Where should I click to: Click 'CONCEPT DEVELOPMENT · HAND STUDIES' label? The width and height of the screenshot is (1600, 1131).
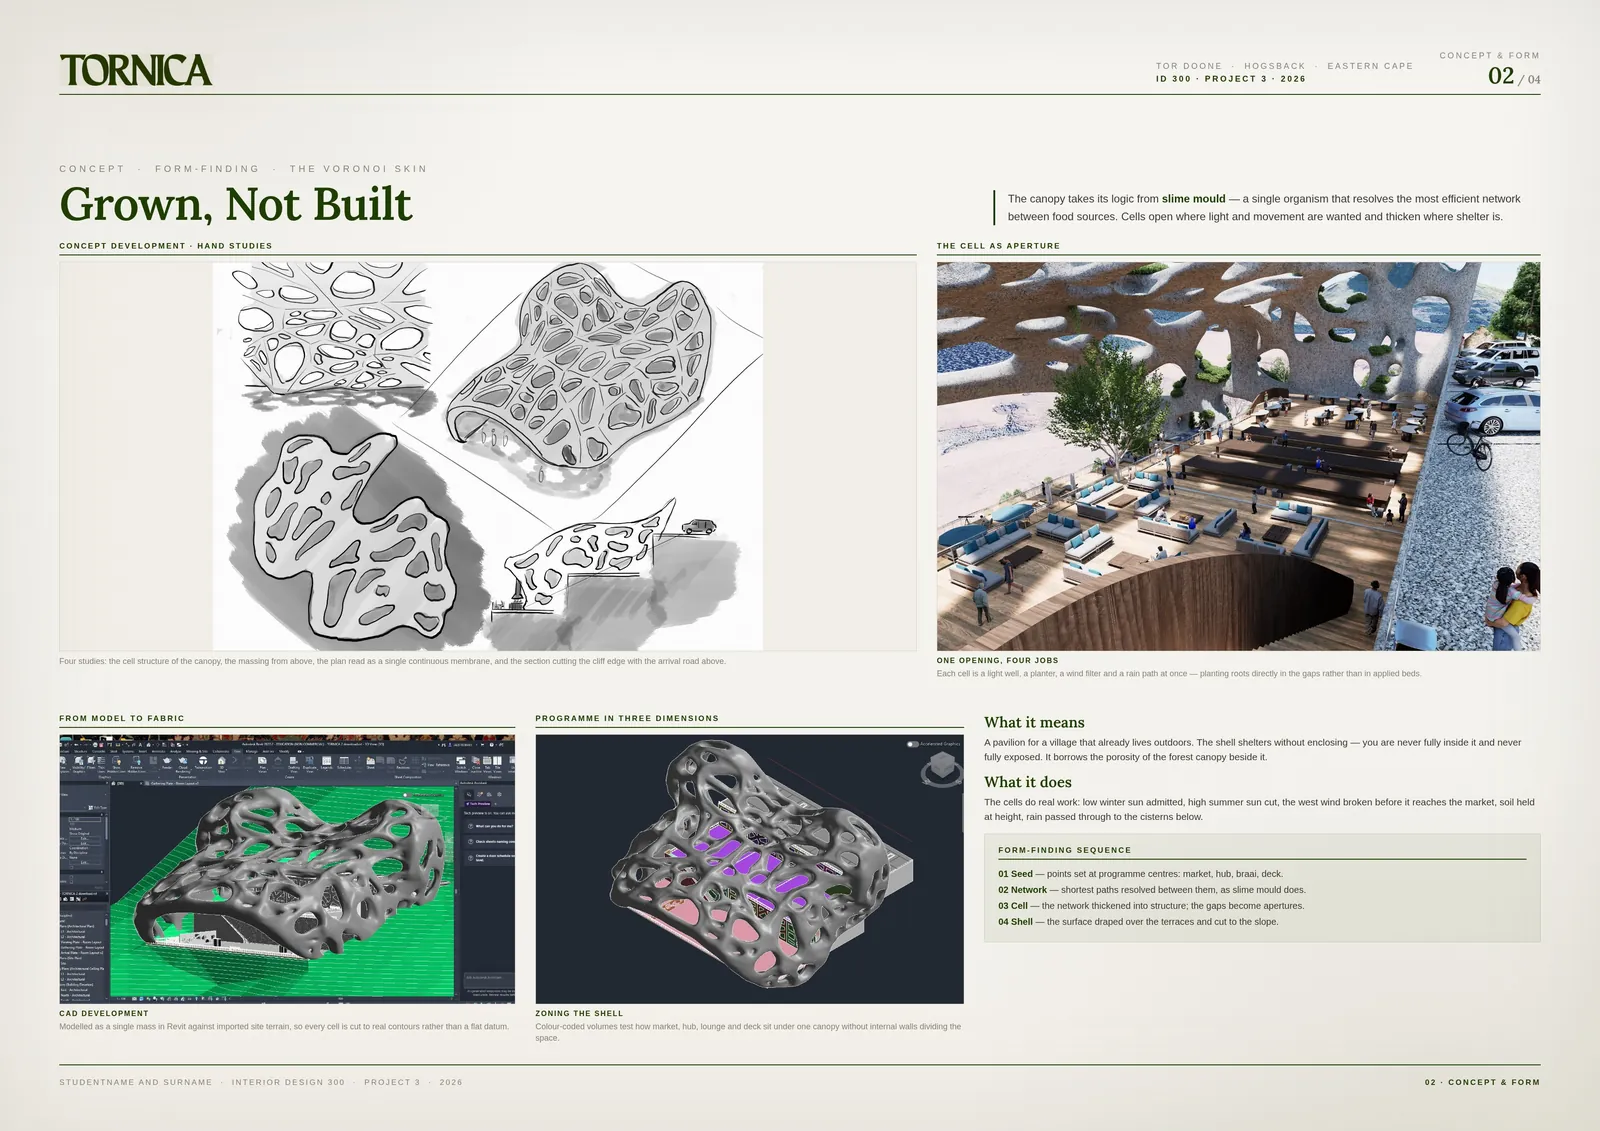click(x=165, y=246)
